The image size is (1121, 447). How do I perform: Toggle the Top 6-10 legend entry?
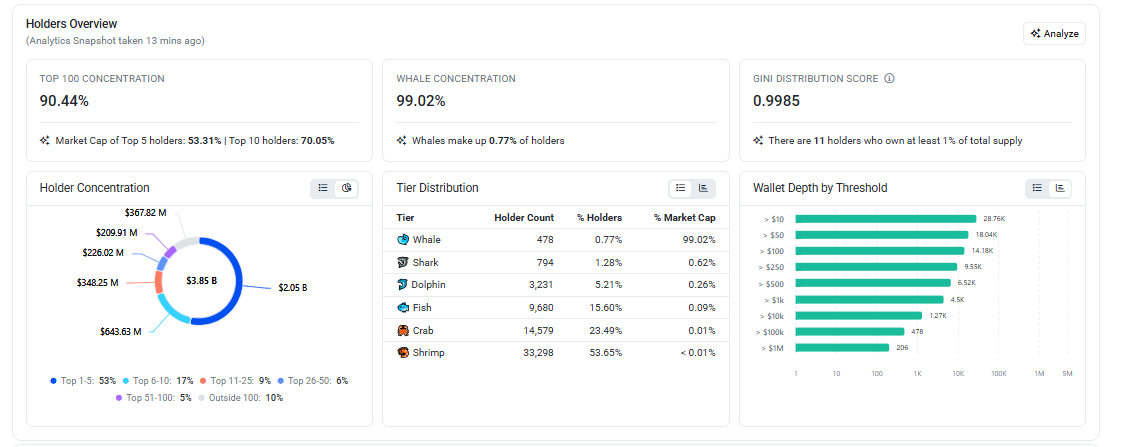158,381
